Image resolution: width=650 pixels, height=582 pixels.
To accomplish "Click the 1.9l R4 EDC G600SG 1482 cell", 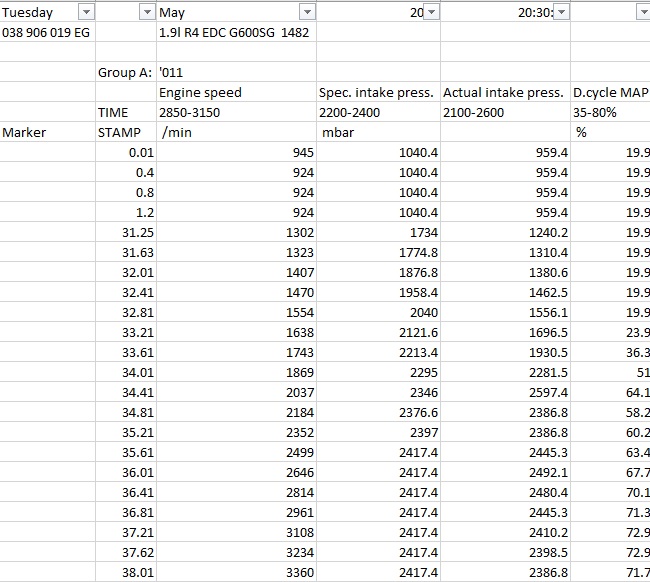I will pyautogui.click(x=234, y=32).
